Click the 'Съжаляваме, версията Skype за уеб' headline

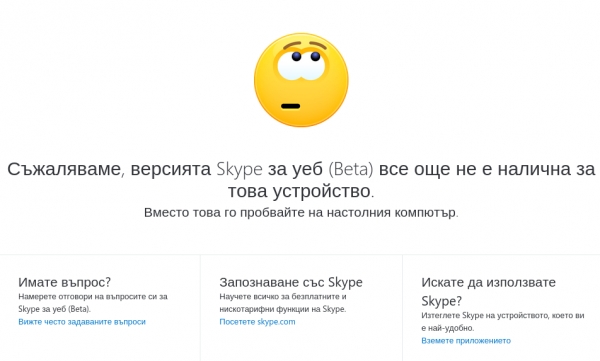[301, 180]
